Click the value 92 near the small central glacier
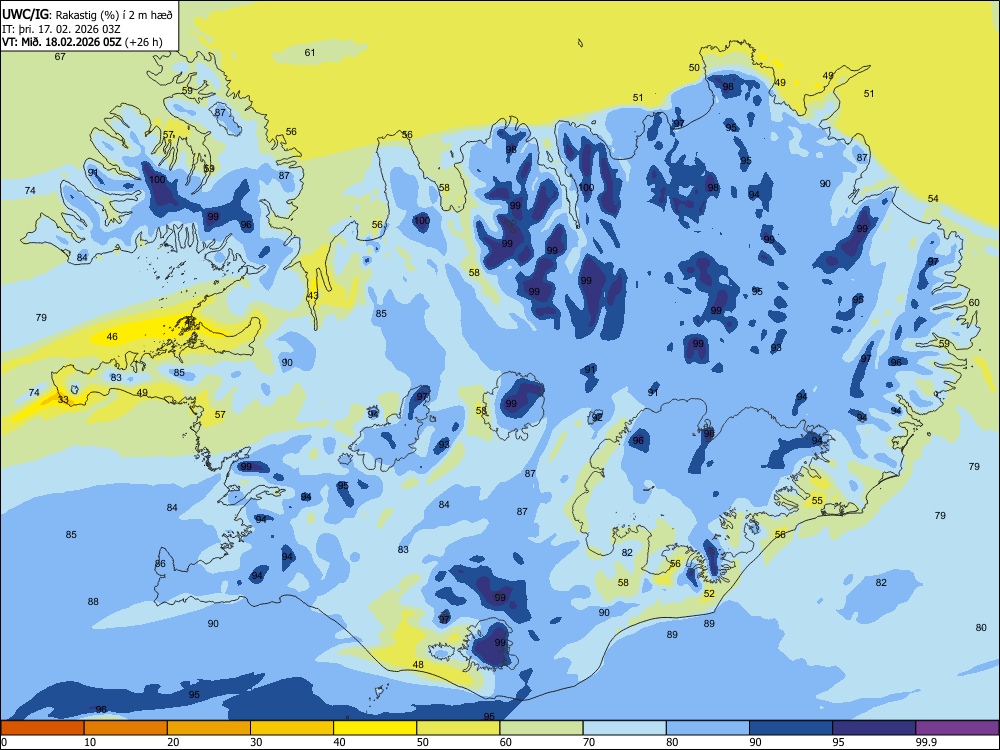 pyautogui.click(x=597, y=418)
